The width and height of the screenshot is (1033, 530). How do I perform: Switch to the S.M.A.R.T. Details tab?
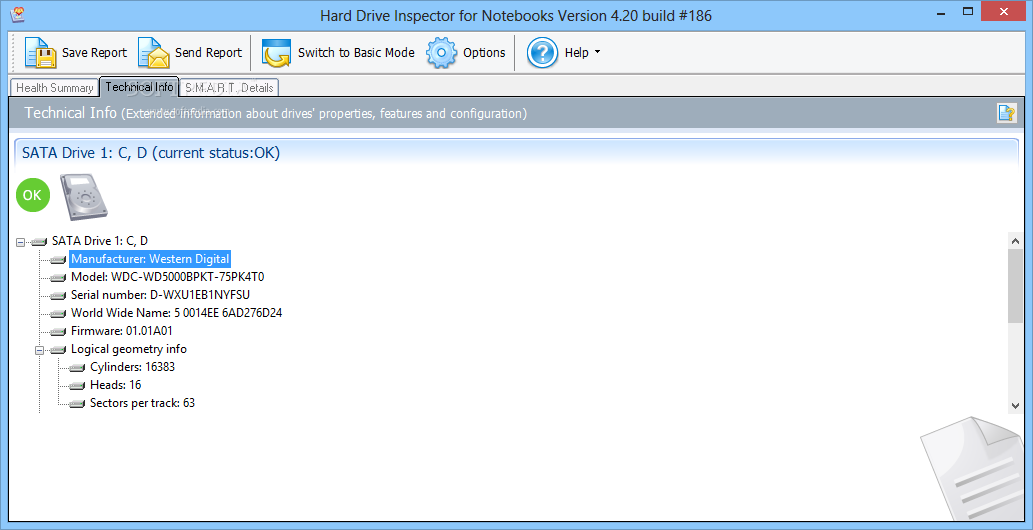(229, 88)
